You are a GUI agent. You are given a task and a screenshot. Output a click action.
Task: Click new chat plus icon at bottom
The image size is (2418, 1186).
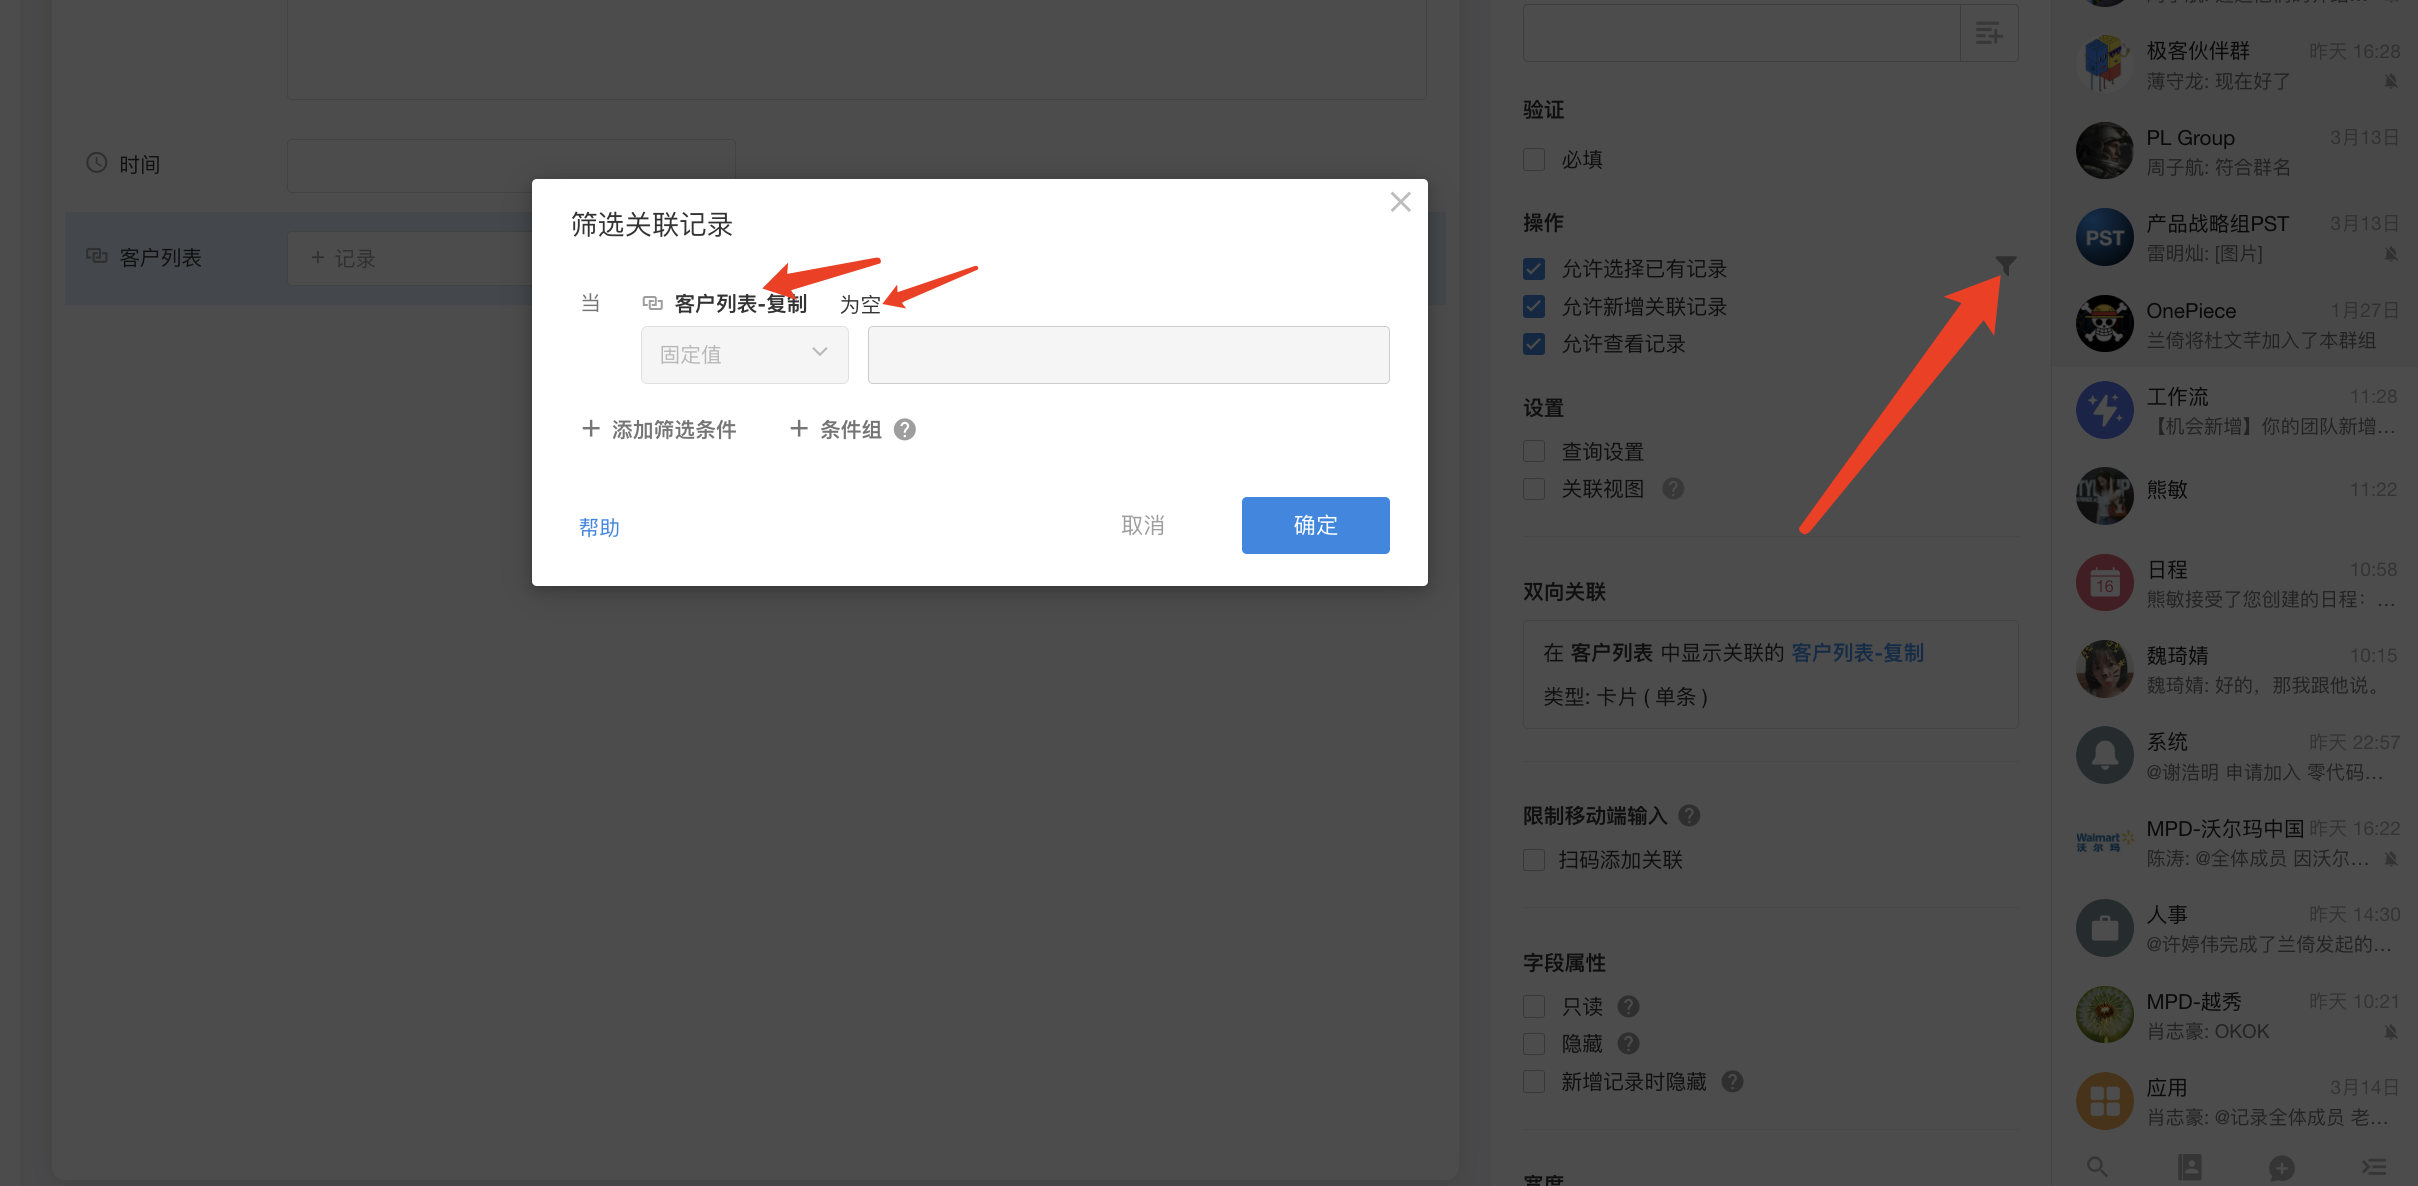click(2282, 1166)
